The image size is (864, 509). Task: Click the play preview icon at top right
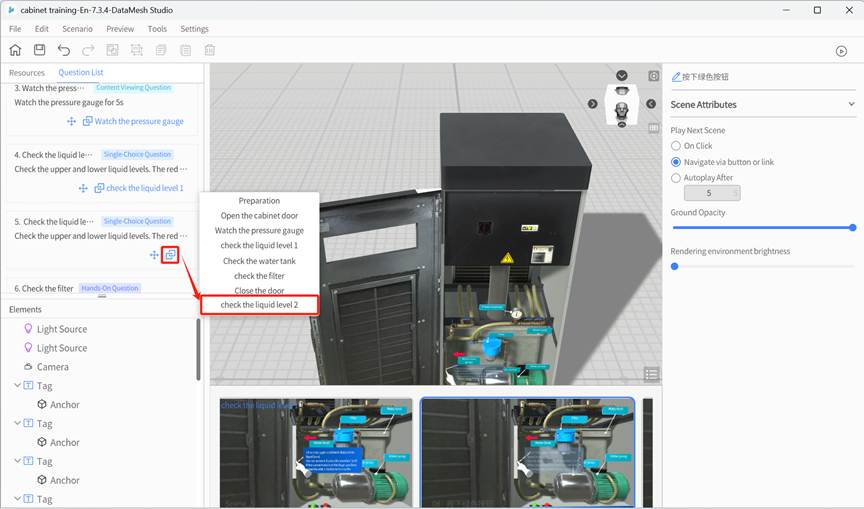pos(841,51)
